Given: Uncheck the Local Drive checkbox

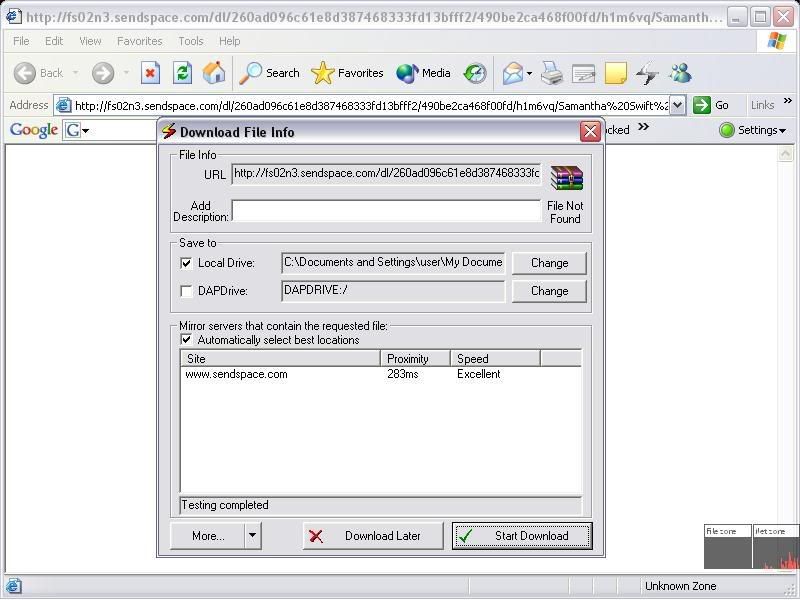Looking at the screenshot, I should (x=186, y=263).
